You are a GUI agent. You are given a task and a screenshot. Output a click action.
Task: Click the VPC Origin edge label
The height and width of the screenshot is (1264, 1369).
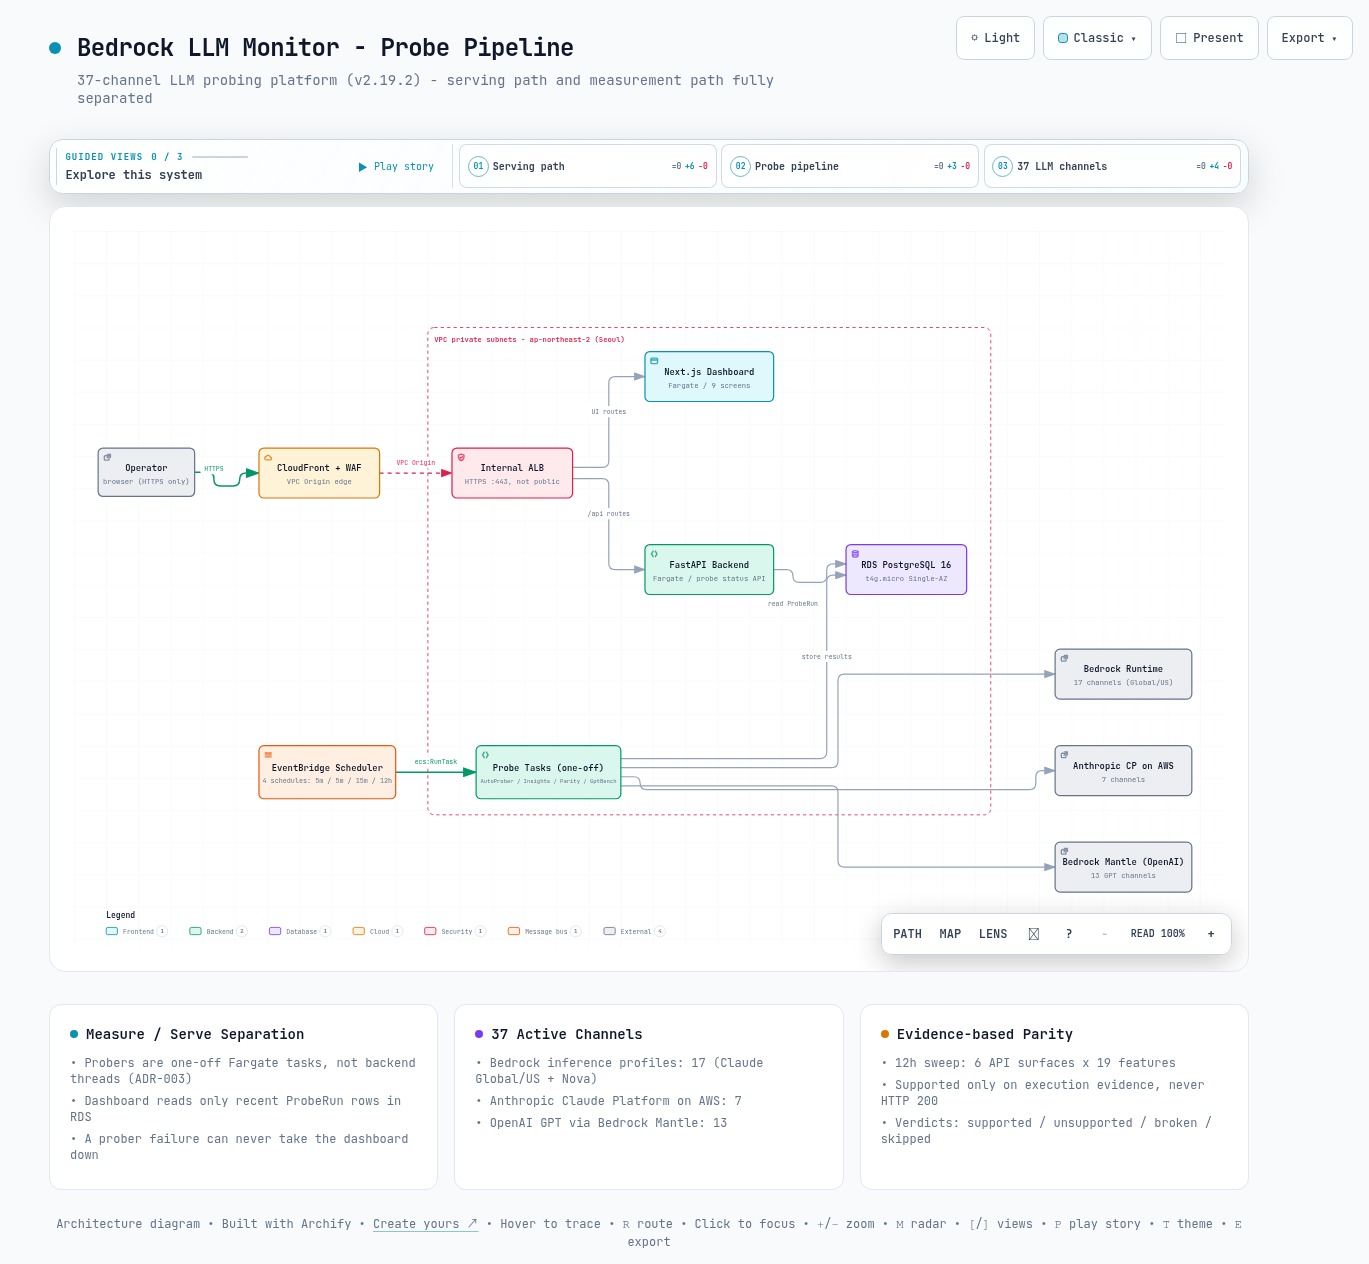point(416,463)
